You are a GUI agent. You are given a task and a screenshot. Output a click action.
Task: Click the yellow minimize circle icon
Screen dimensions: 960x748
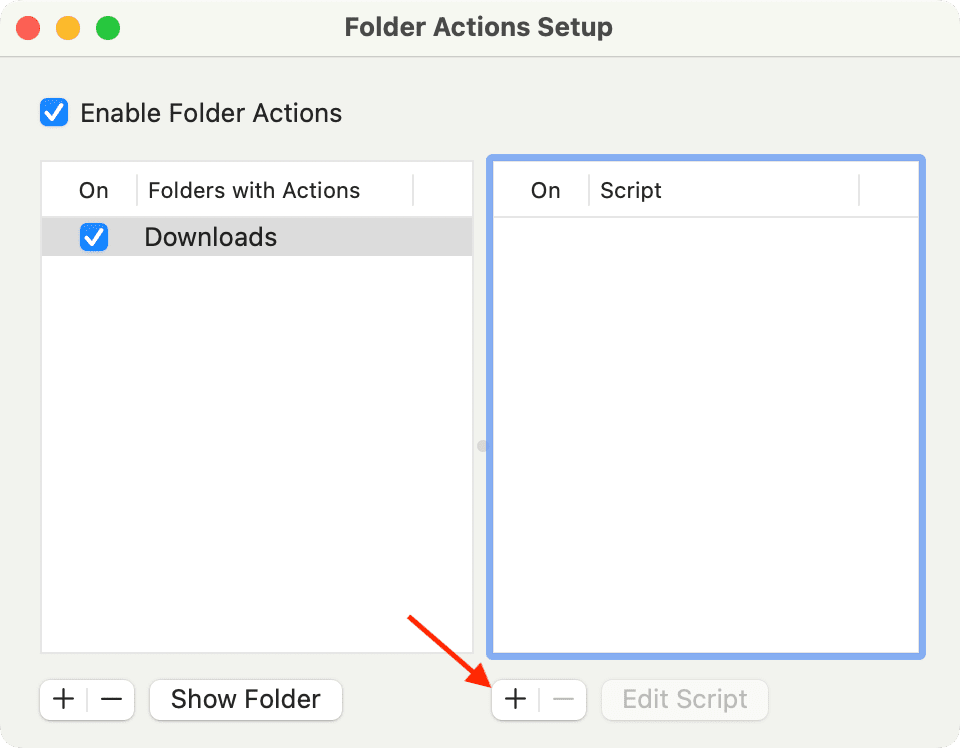(68, 28)
